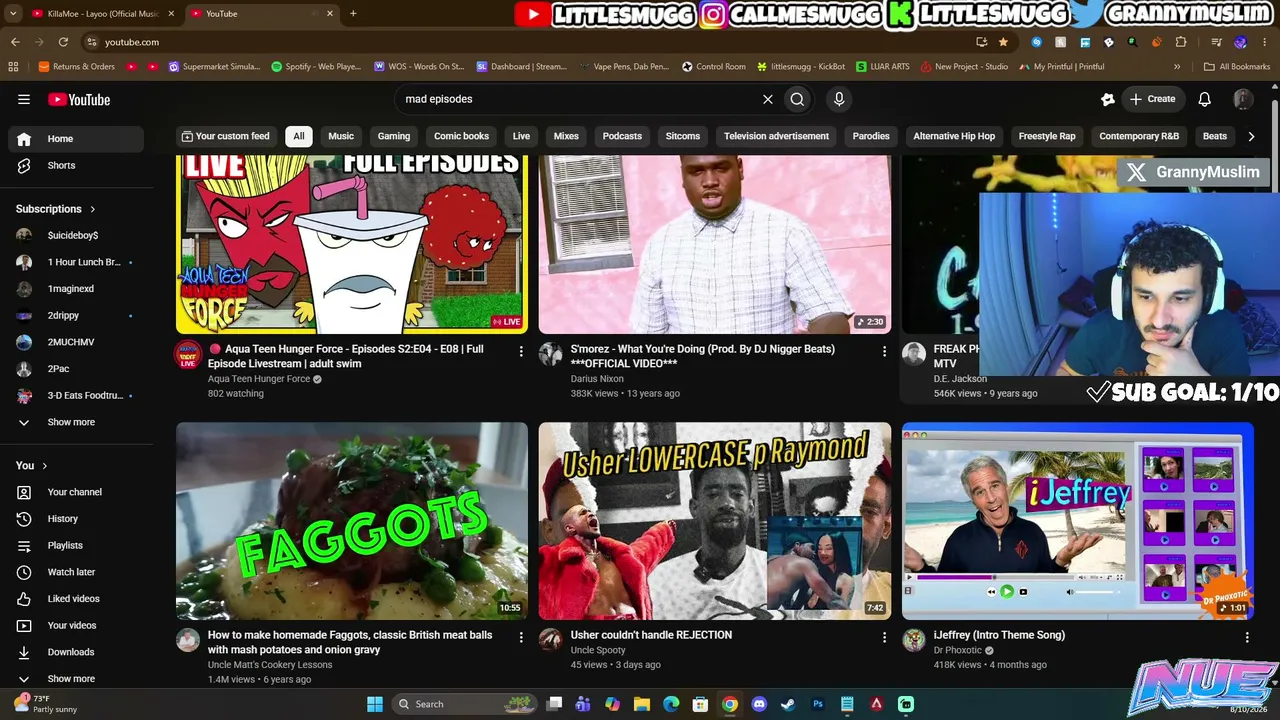The height and width of the screenshot is (720, 1280).
Task: Open the iJeffrey Intro Theme Song thumbnail
Action: [1078, 521]
